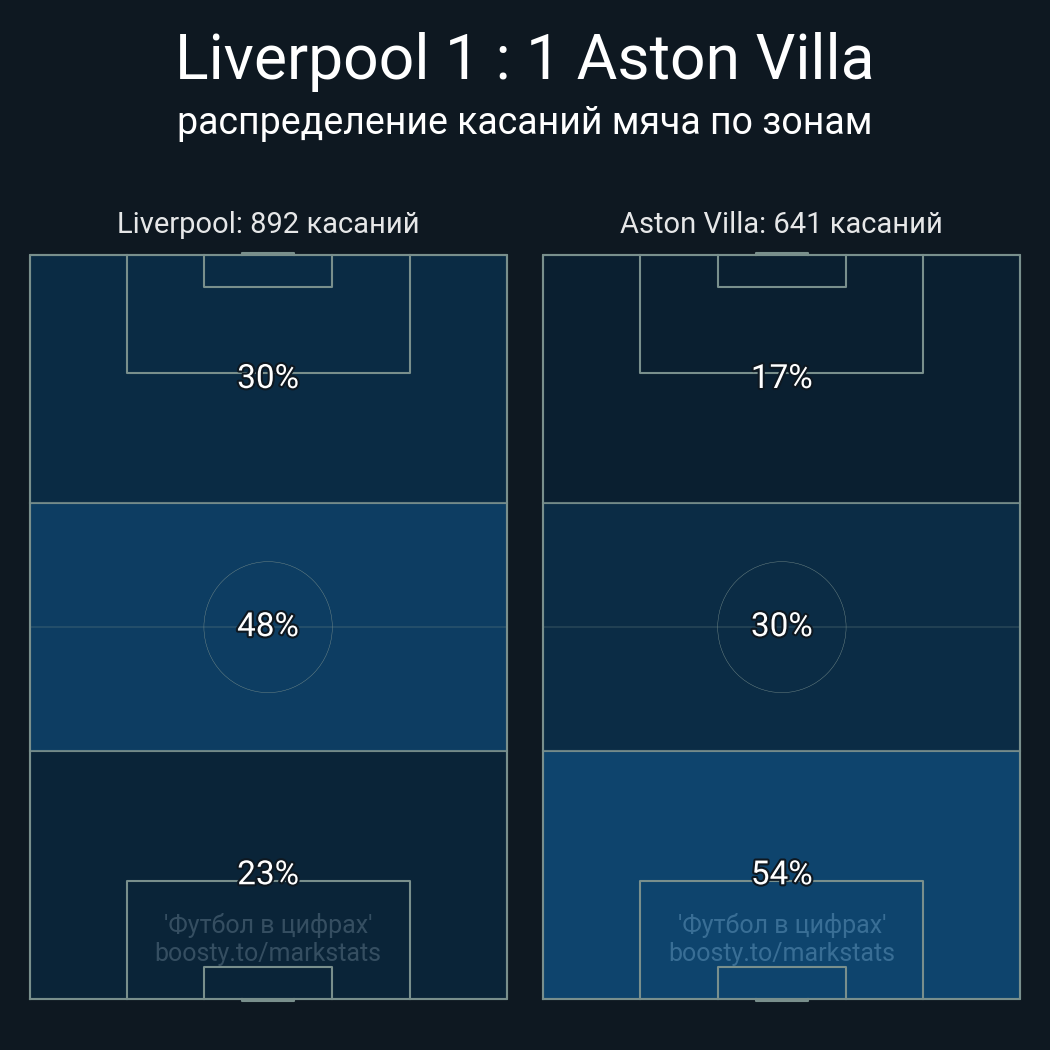Screen dimensions: 1050x1050
Task: Click Aston Villa's 54% defensive zone label
Action: point(781,874)
